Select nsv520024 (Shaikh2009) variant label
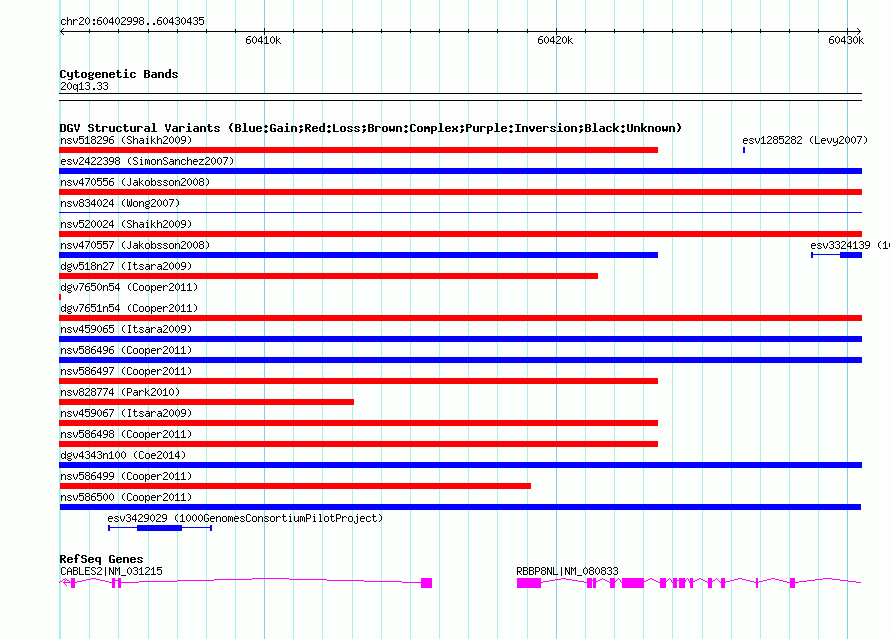The height and width of the screenshot is (639, 890). point(126,224)
